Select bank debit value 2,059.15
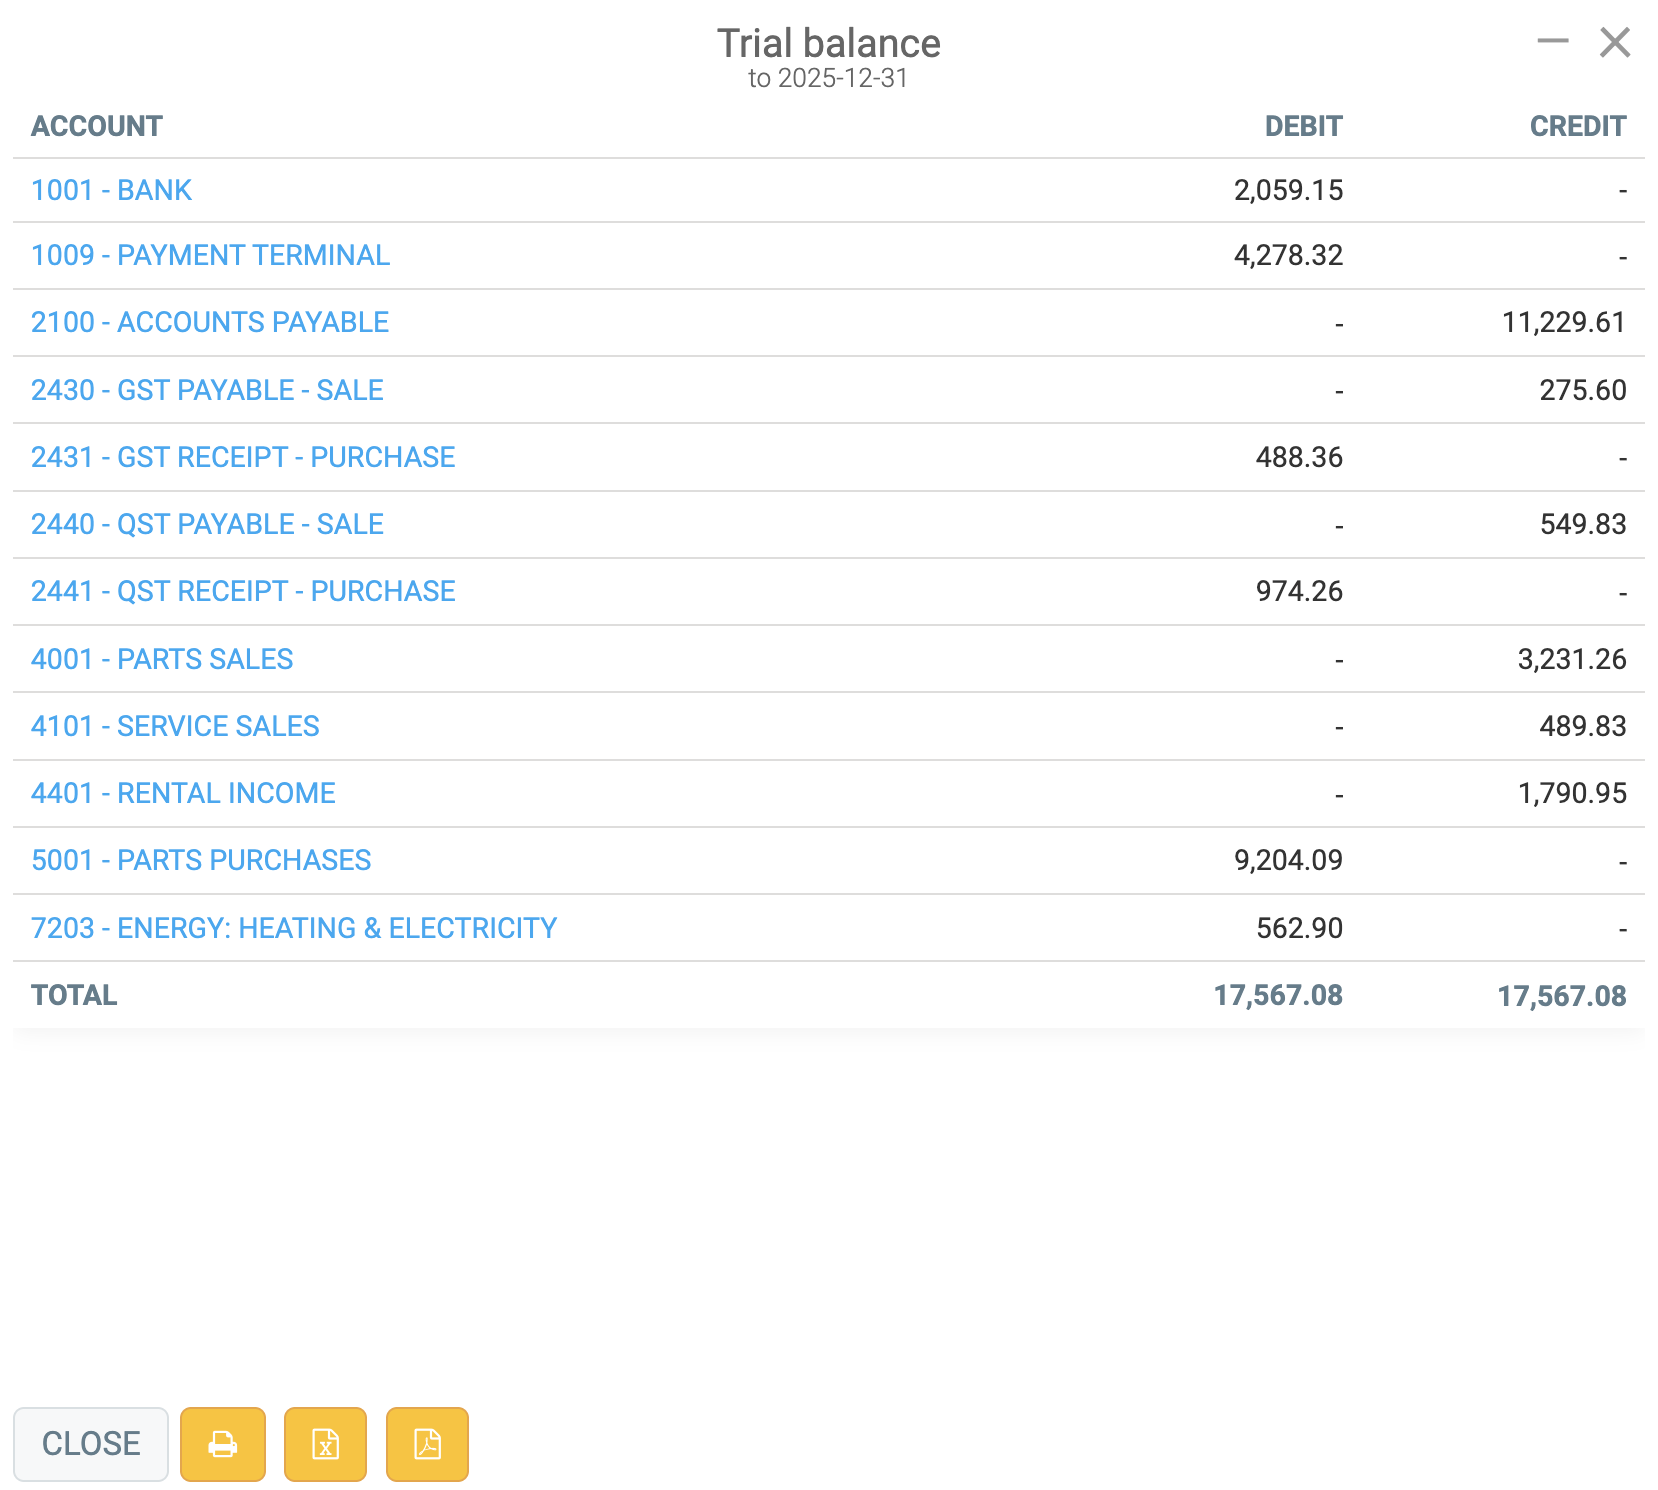 pos(1288,190)
